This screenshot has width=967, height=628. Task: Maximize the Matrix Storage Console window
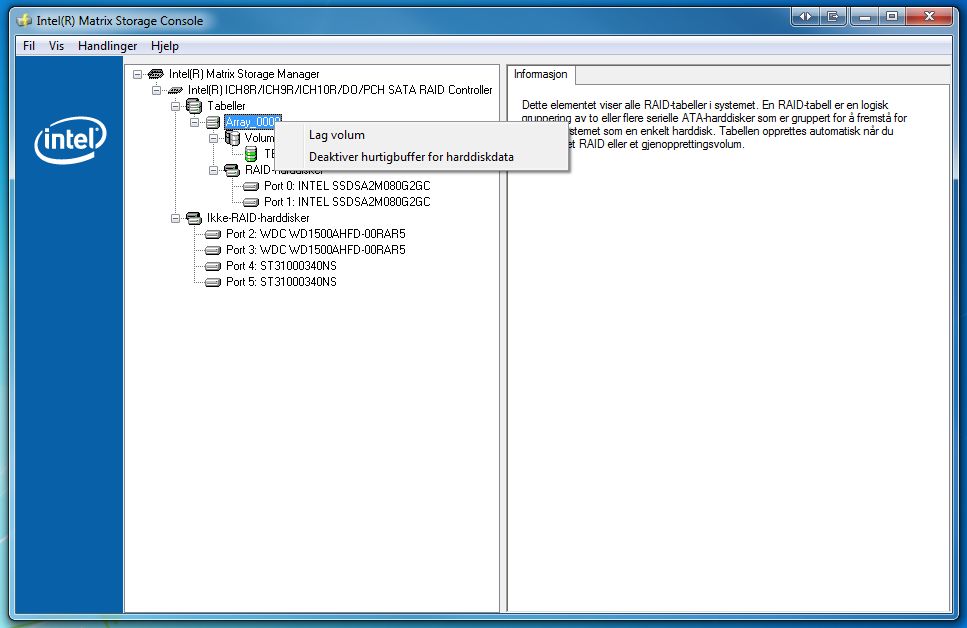(x=892, y=17)
